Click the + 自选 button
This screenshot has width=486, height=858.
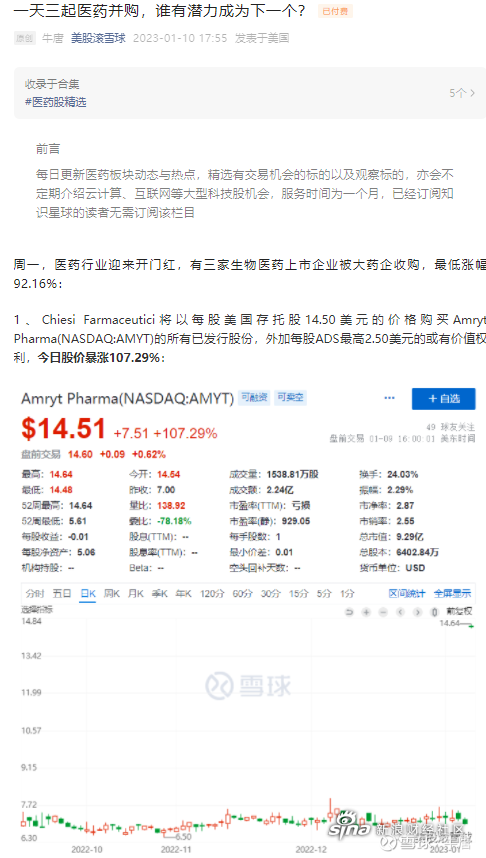point(443,398)
